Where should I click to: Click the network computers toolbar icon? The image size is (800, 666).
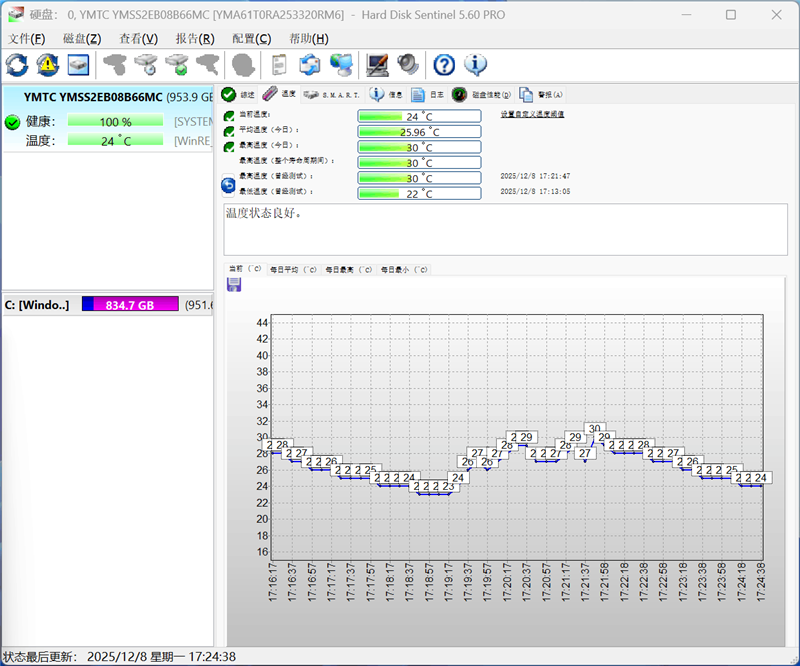click(341, 65)
